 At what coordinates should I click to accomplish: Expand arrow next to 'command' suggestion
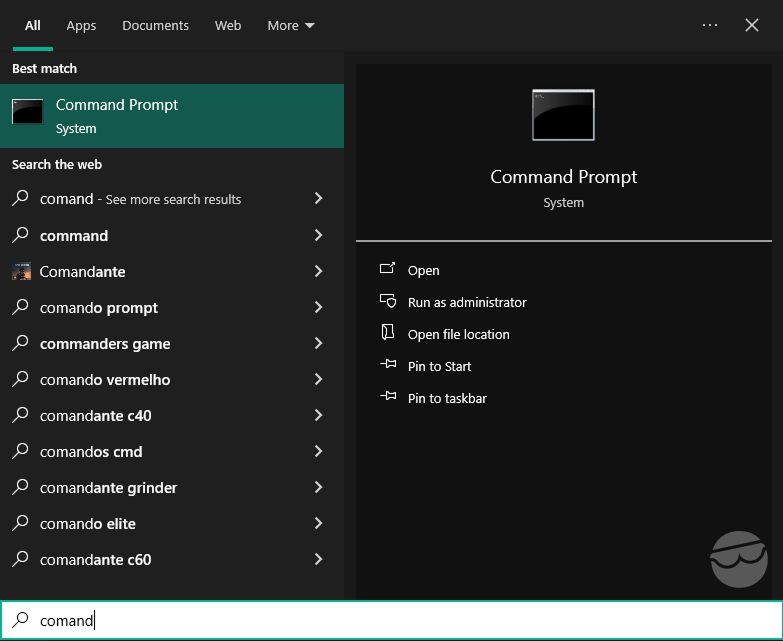coord(319,235)
